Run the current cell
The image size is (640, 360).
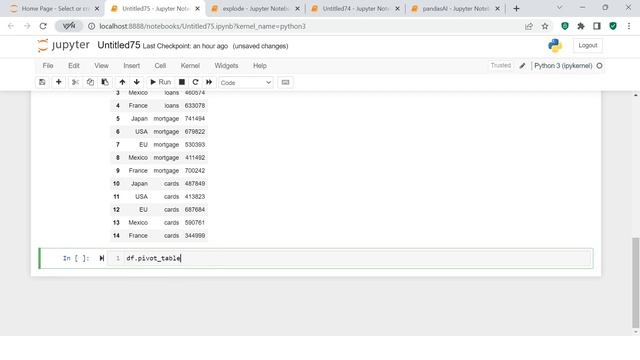coord(160,82)
